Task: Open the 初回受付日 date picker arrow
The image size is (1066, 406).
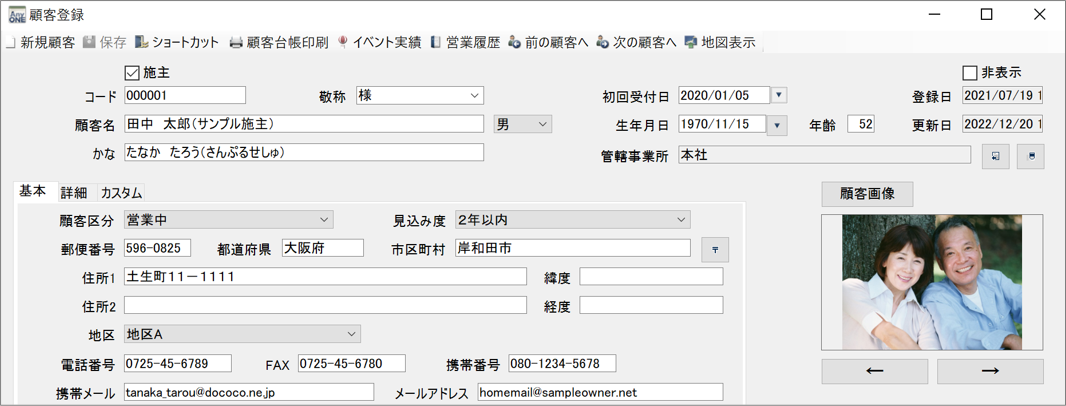Action: [x=780, y=95]
